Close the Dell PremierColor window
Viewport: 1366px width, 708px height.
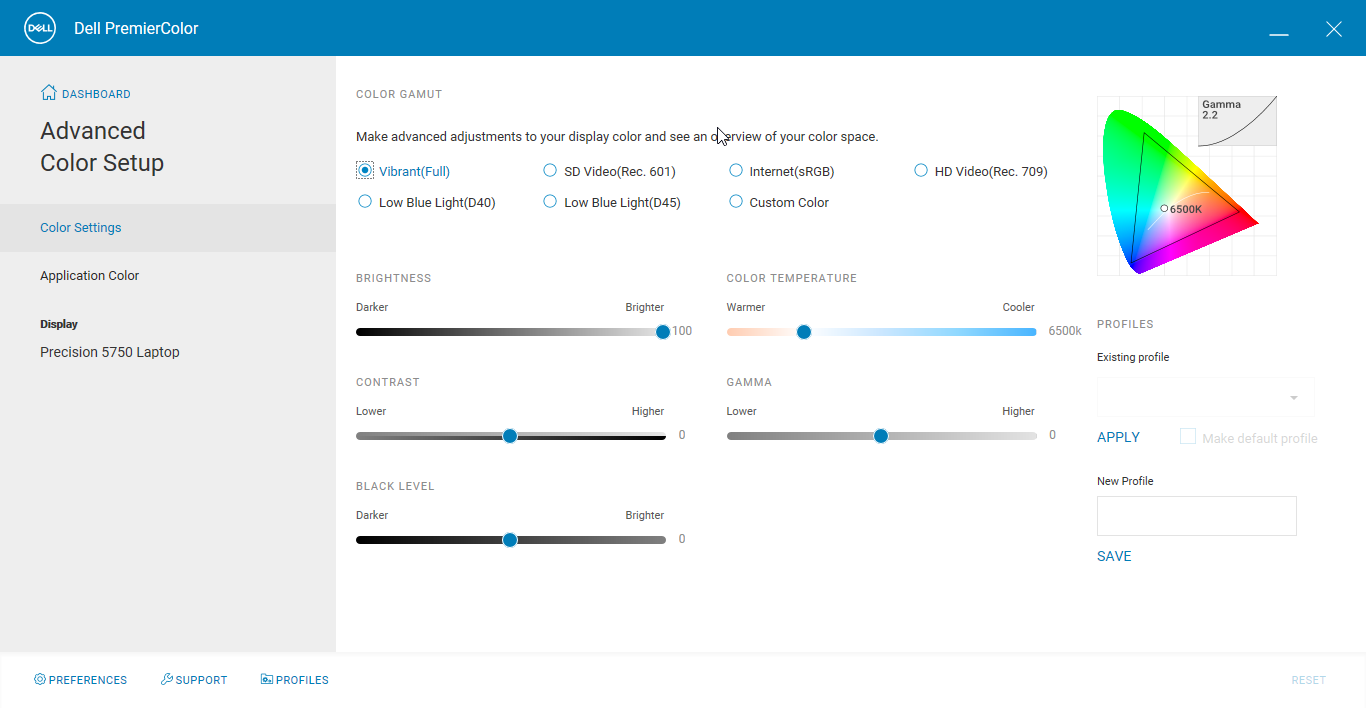coord(1334,29)
